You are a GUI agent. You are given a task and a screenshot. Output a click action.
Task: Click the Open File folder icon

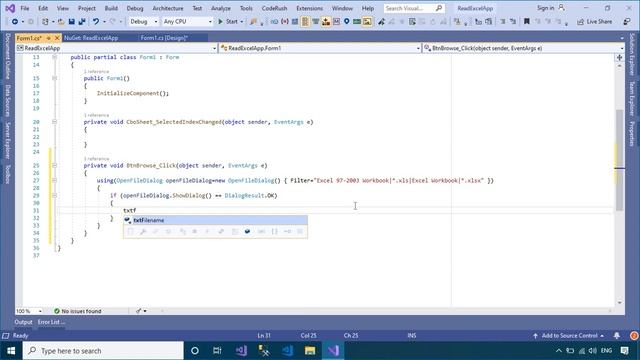click(x=61, y=22)
